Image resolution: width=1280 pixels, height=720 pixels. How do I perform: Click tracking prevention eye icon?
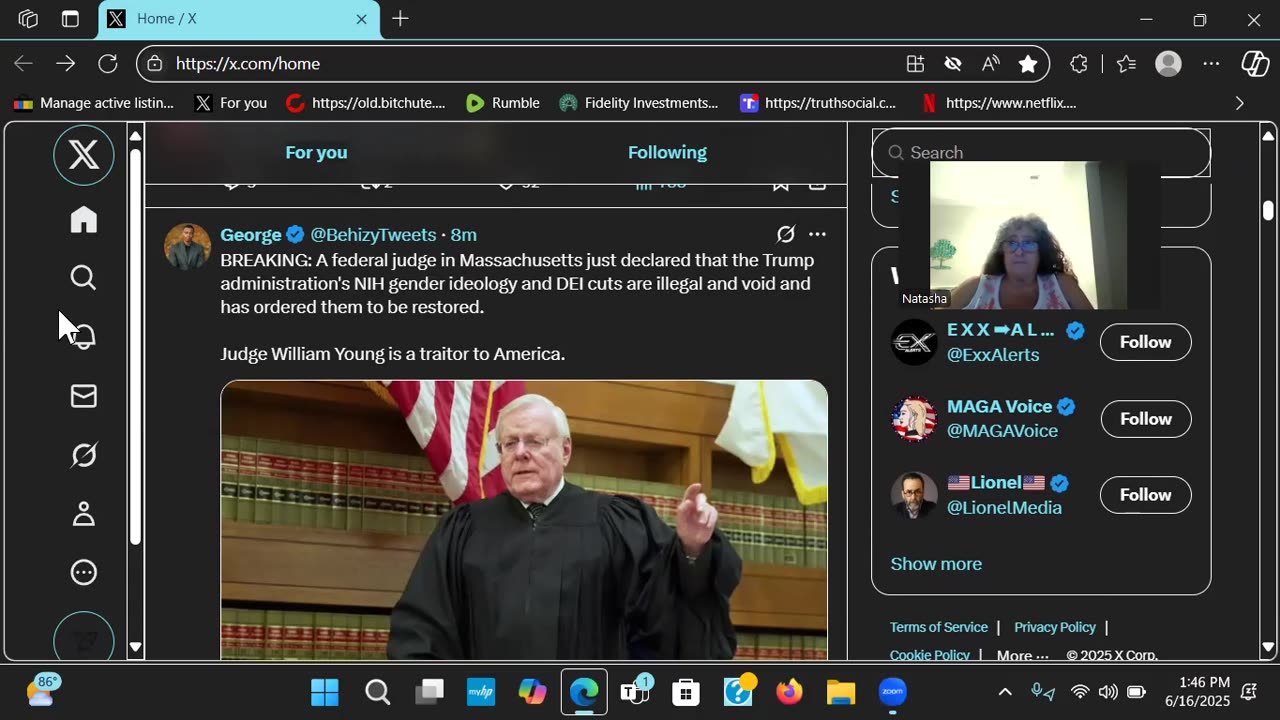coord(953,64)
